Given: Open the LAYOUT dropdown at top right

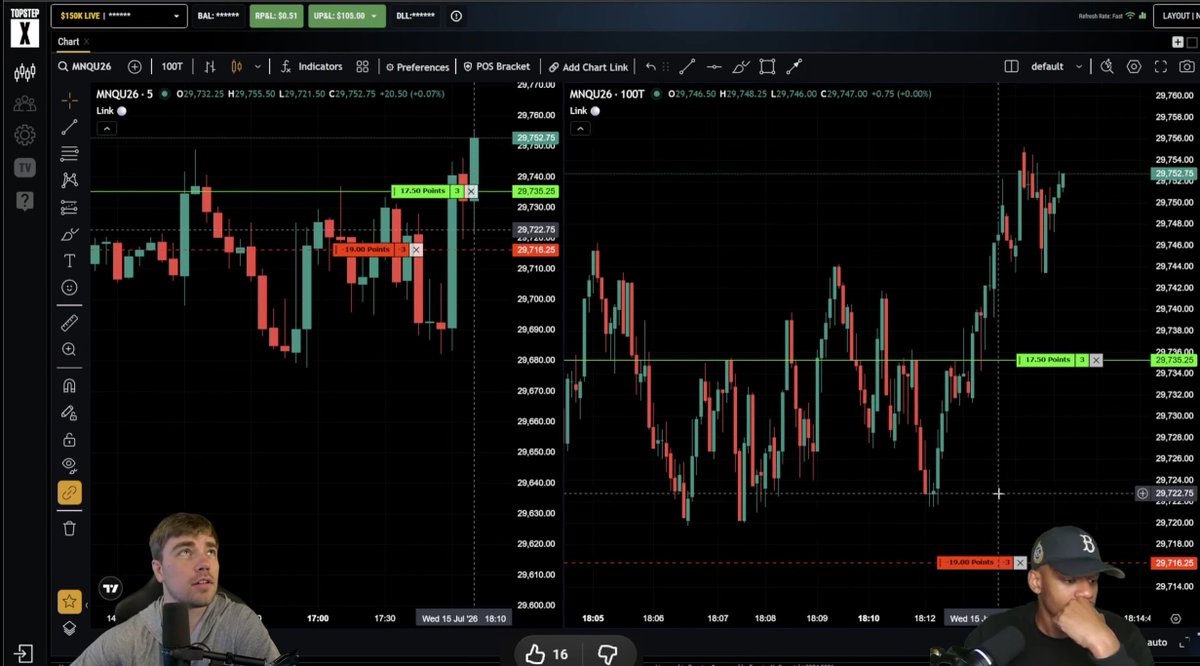Looking at the screenshot, I should click(x=1177, y=16).
